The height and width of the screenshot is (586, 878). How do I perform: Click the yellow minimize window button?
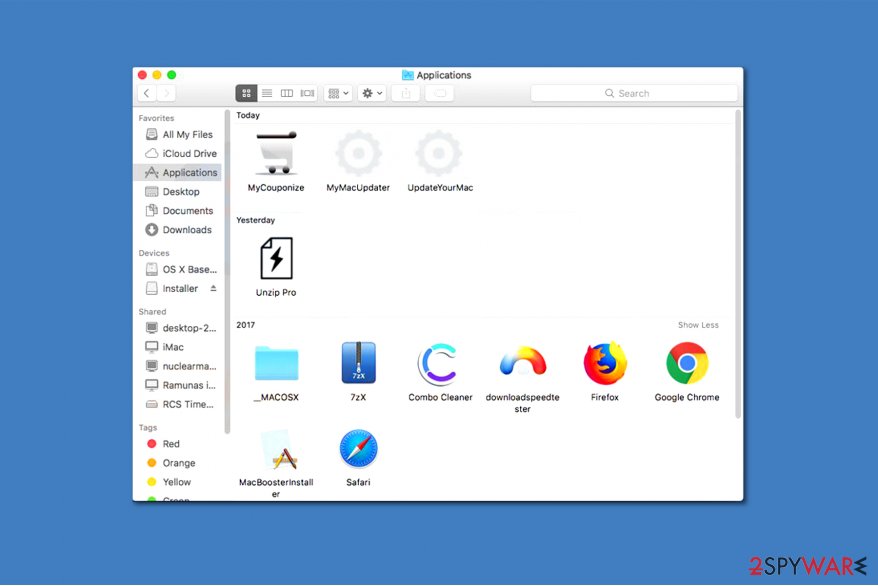pos(157,75)
